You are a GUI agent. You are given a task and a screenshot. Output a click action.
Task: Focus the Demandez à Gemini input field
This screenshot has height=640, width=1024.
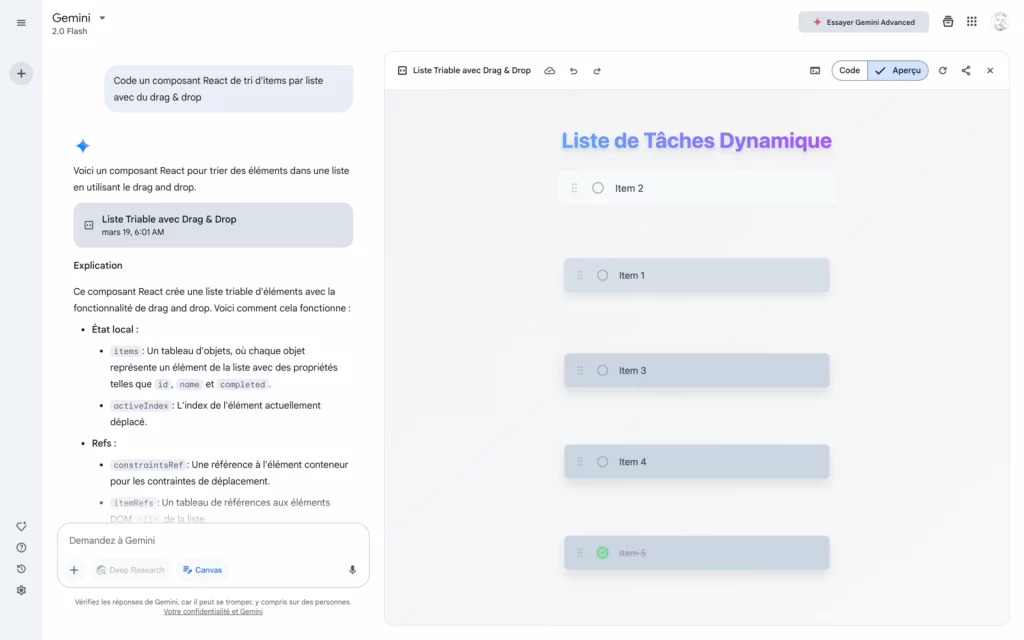point(210,540)
